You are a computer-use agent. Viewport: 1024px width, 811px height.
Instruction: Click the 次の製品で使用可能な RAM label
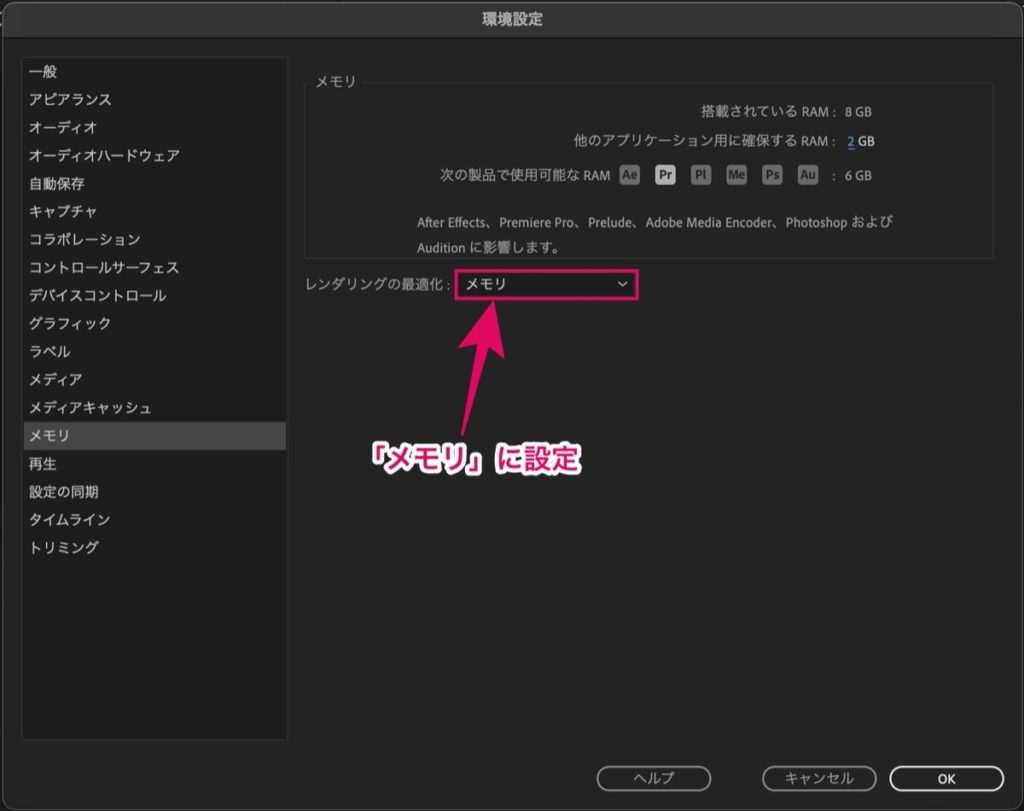pyautogui.click(x=525, y=176)
